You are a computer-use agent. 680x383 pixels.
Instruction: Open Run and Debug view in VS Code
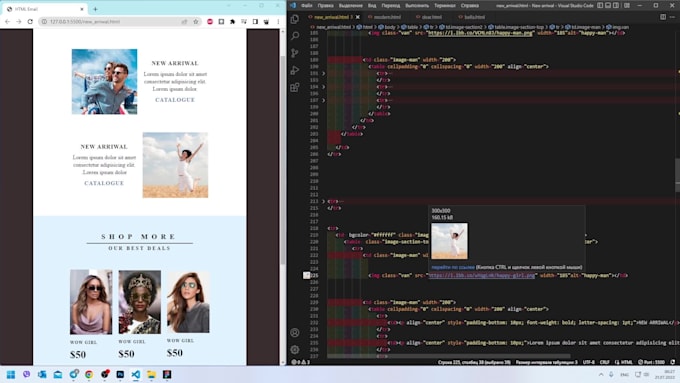click(295, 70)
